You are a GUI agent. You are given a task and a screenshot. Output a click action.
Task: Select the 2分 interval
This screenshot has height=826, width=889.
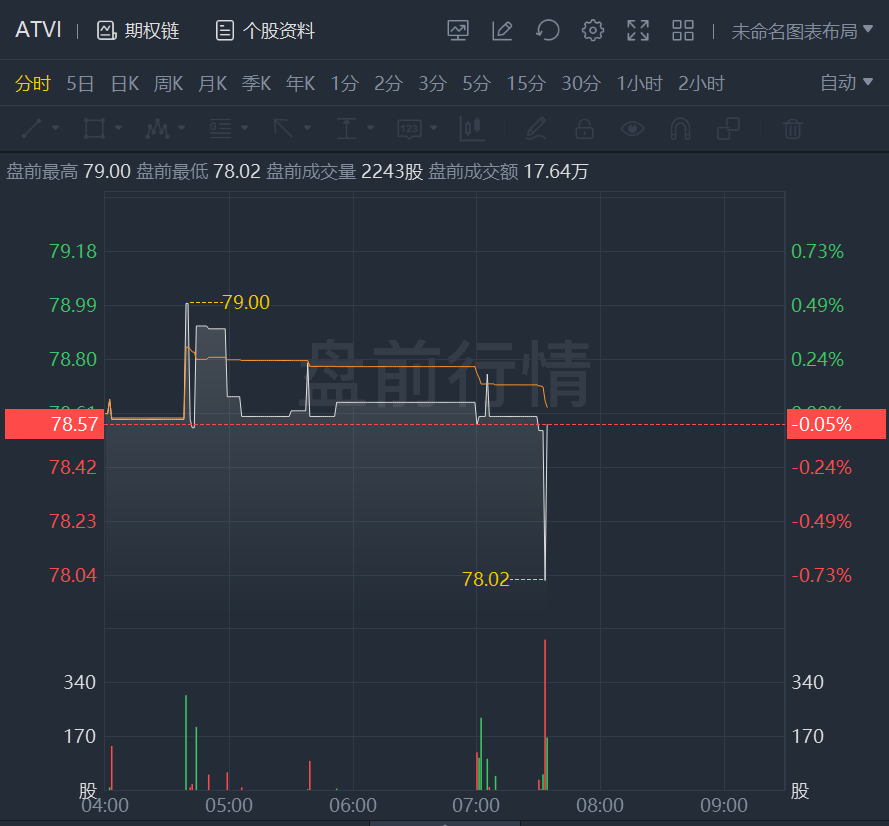pos(388,83)
